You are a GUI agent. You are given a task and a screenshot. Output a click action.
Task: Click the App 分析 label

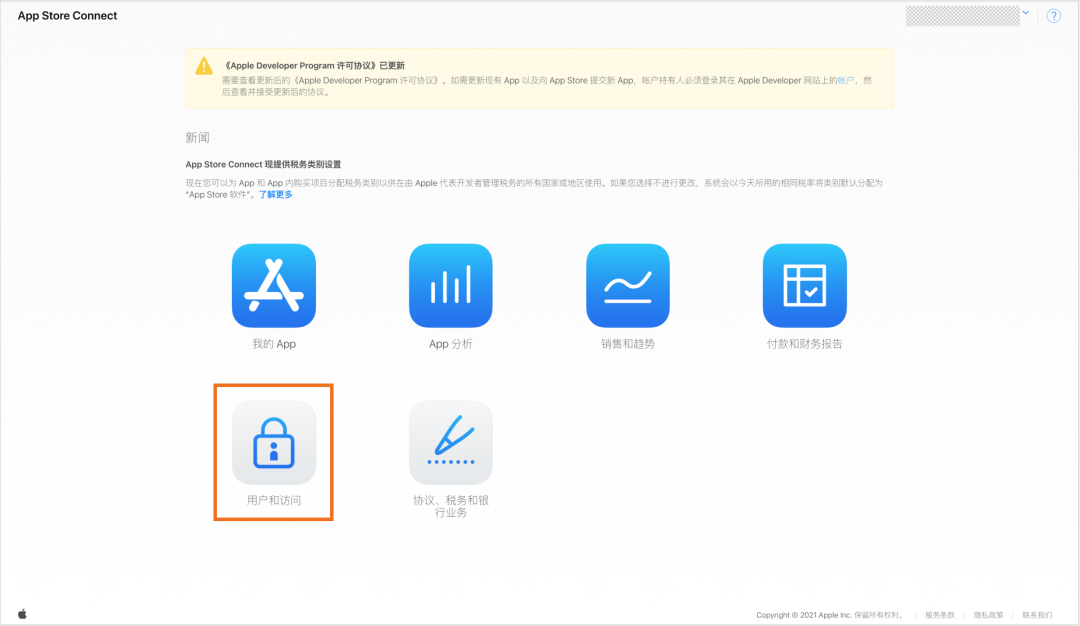450,344
